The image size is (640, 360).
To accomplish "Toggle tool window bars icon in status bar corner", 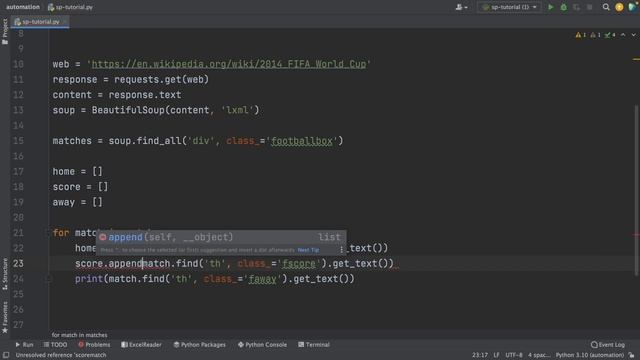I will coord(6,355).
